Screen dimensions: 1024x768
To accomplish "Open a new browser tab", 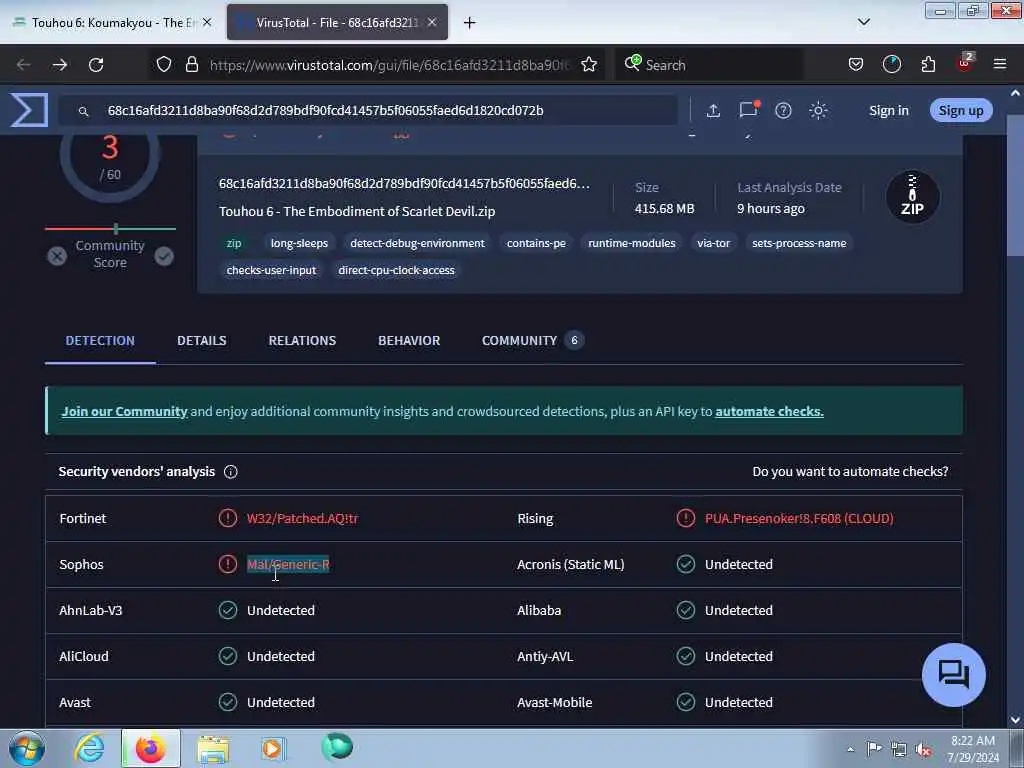I will pyautogui.click(x=469, y=23).
